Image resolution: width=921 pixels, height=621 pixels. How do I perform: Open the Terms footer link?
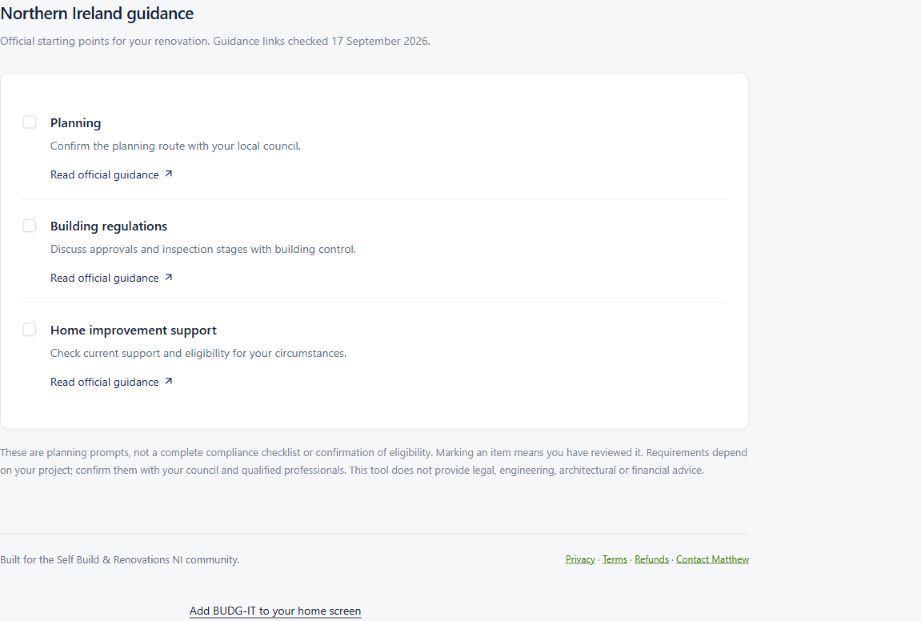pyautogui.click(x=614, y=559)
